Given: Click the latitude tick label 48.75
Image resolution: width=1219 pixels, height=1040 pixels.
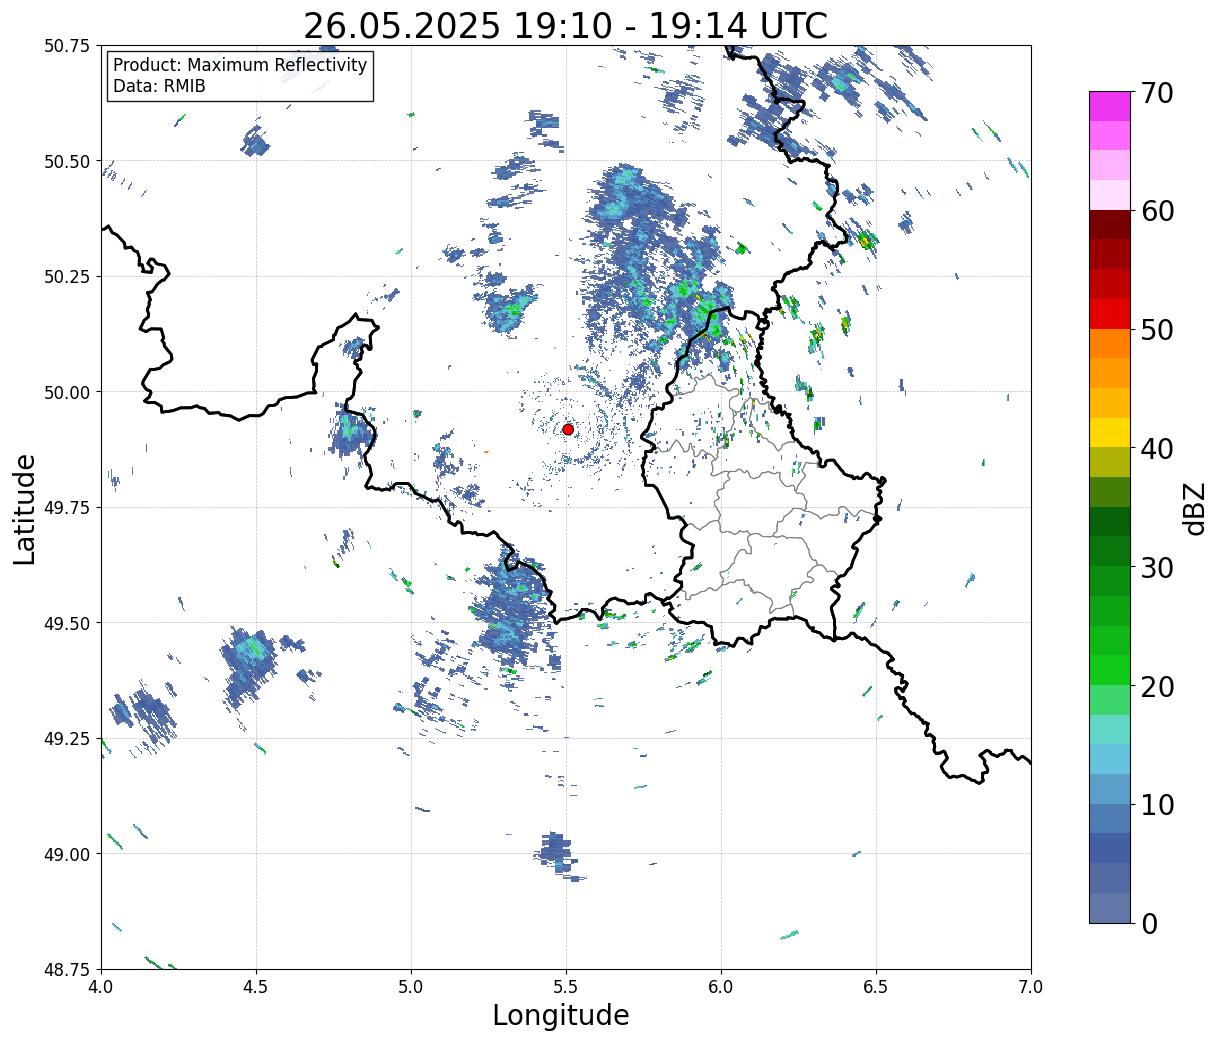Looking at the screenshot, I should [67, 969].
